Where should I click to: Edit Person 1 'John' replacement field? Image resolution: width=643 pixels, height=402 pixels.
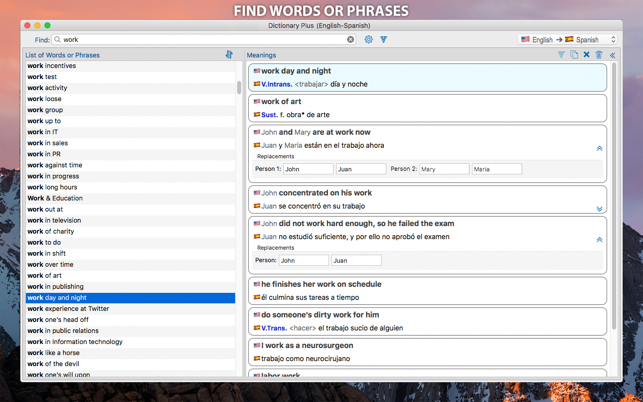click(308, 169)
